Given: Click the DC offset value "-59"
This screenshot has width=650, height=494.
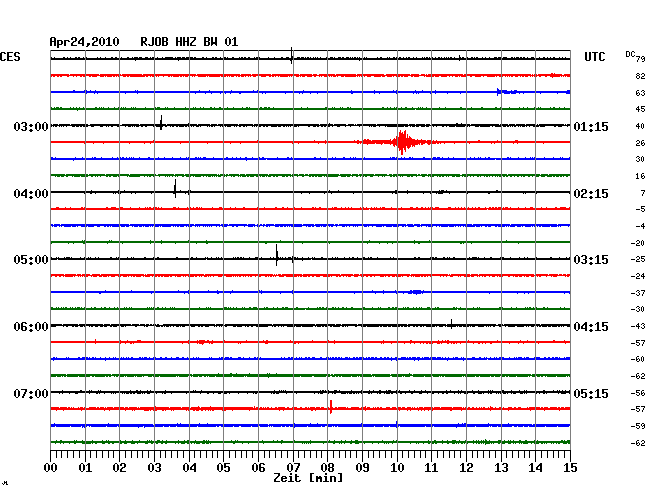Looking at the screenshot, I should click(638, 426).
